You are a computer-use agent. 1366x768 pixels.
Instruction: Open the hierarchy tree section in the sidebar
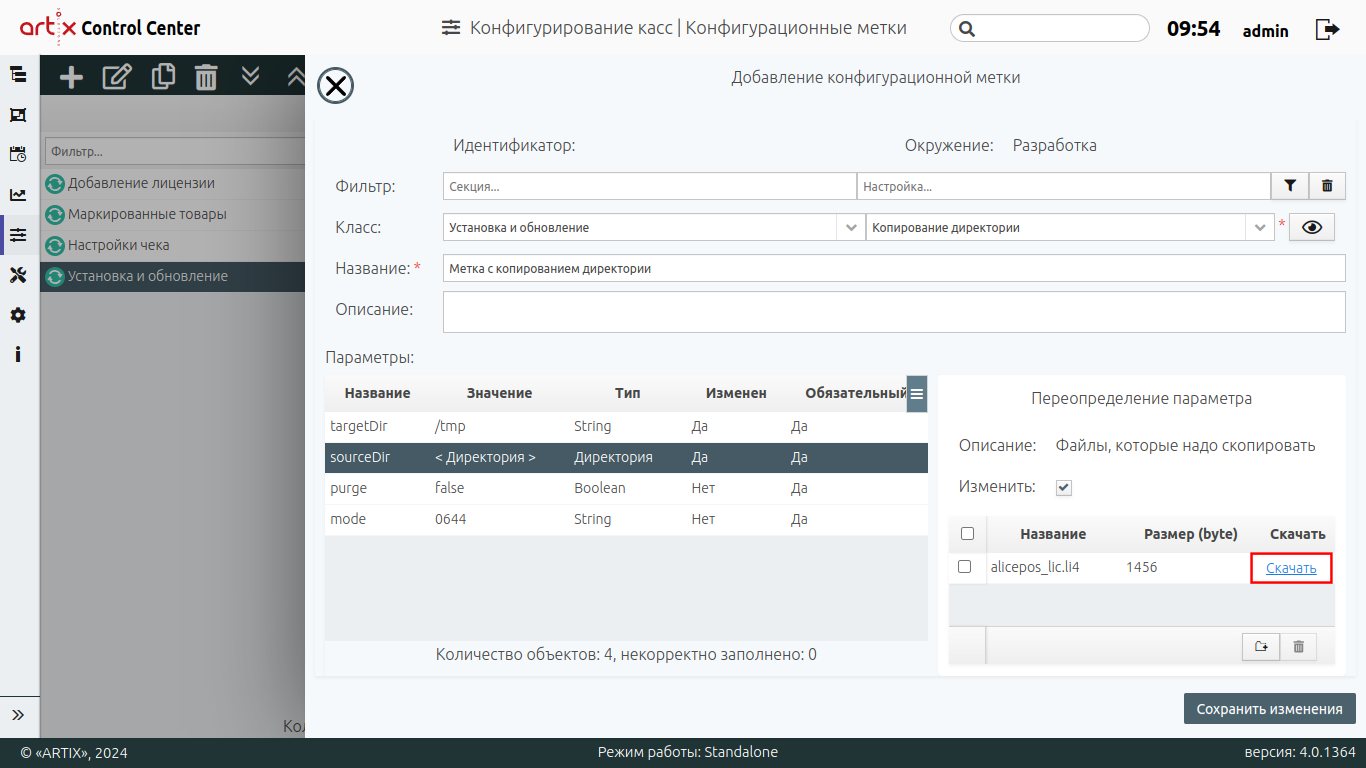point(18,74)
